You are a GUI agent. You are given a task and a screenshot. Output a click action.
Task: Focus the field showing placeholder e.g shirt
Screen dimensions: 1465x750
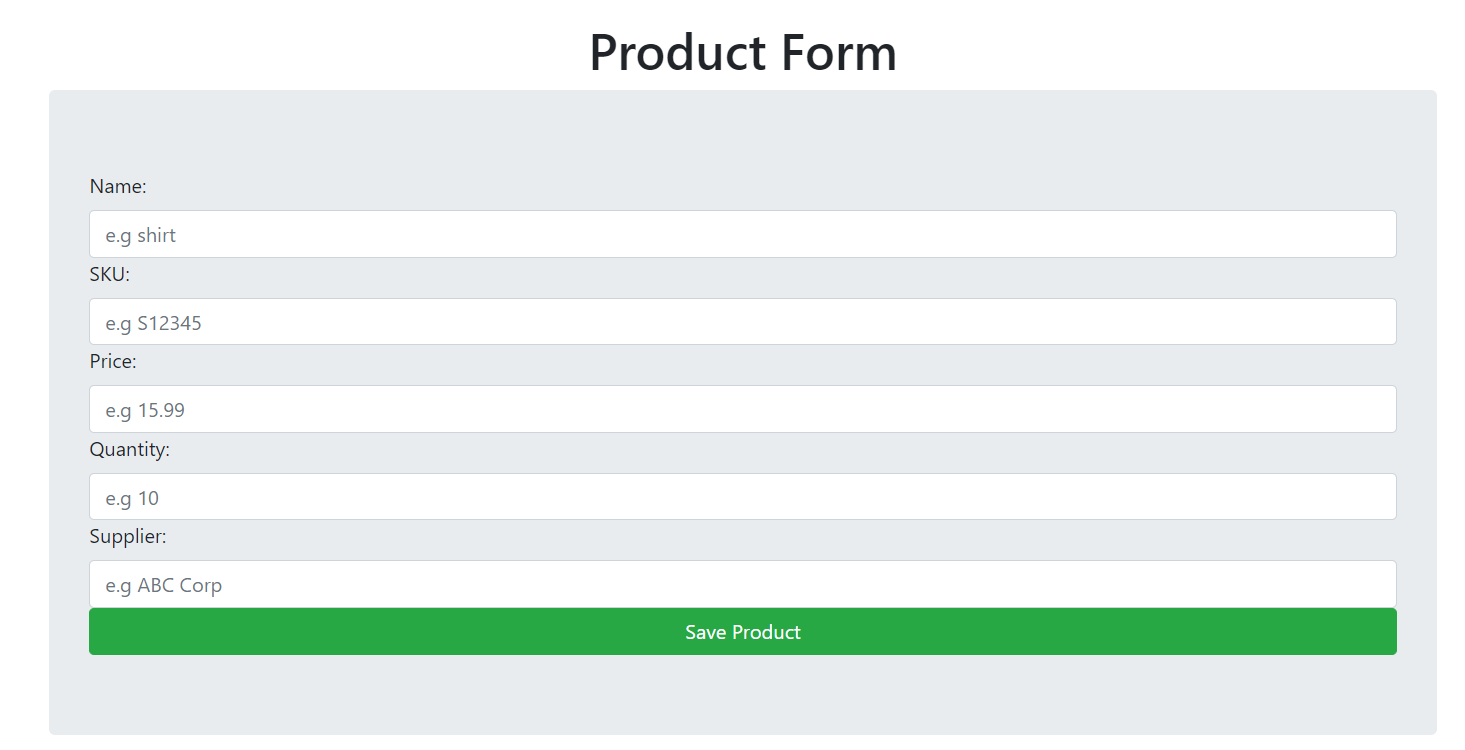click(742, 234)
